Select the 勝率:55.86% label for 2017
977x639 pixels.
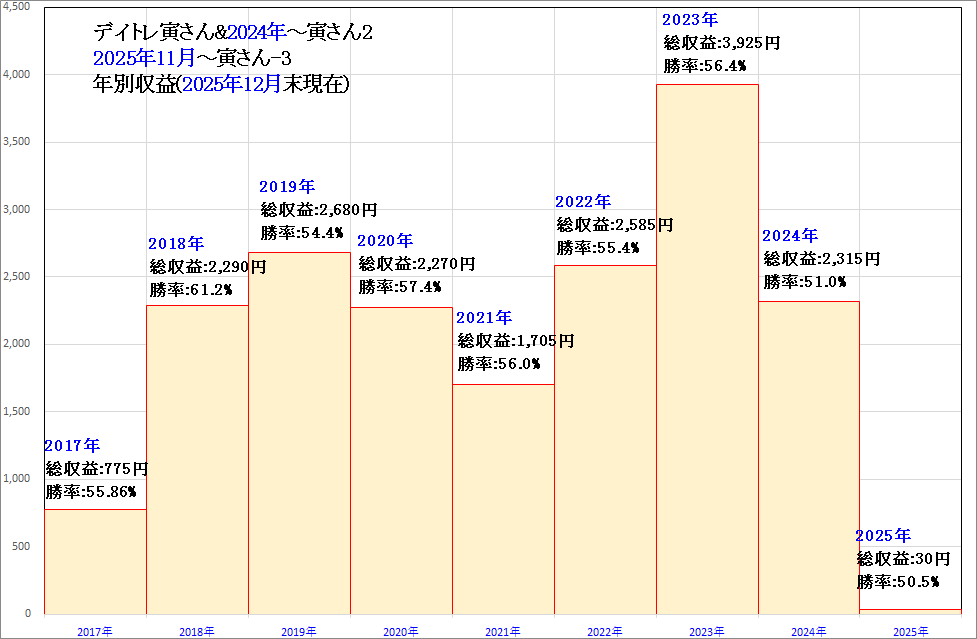click(91, 492)
